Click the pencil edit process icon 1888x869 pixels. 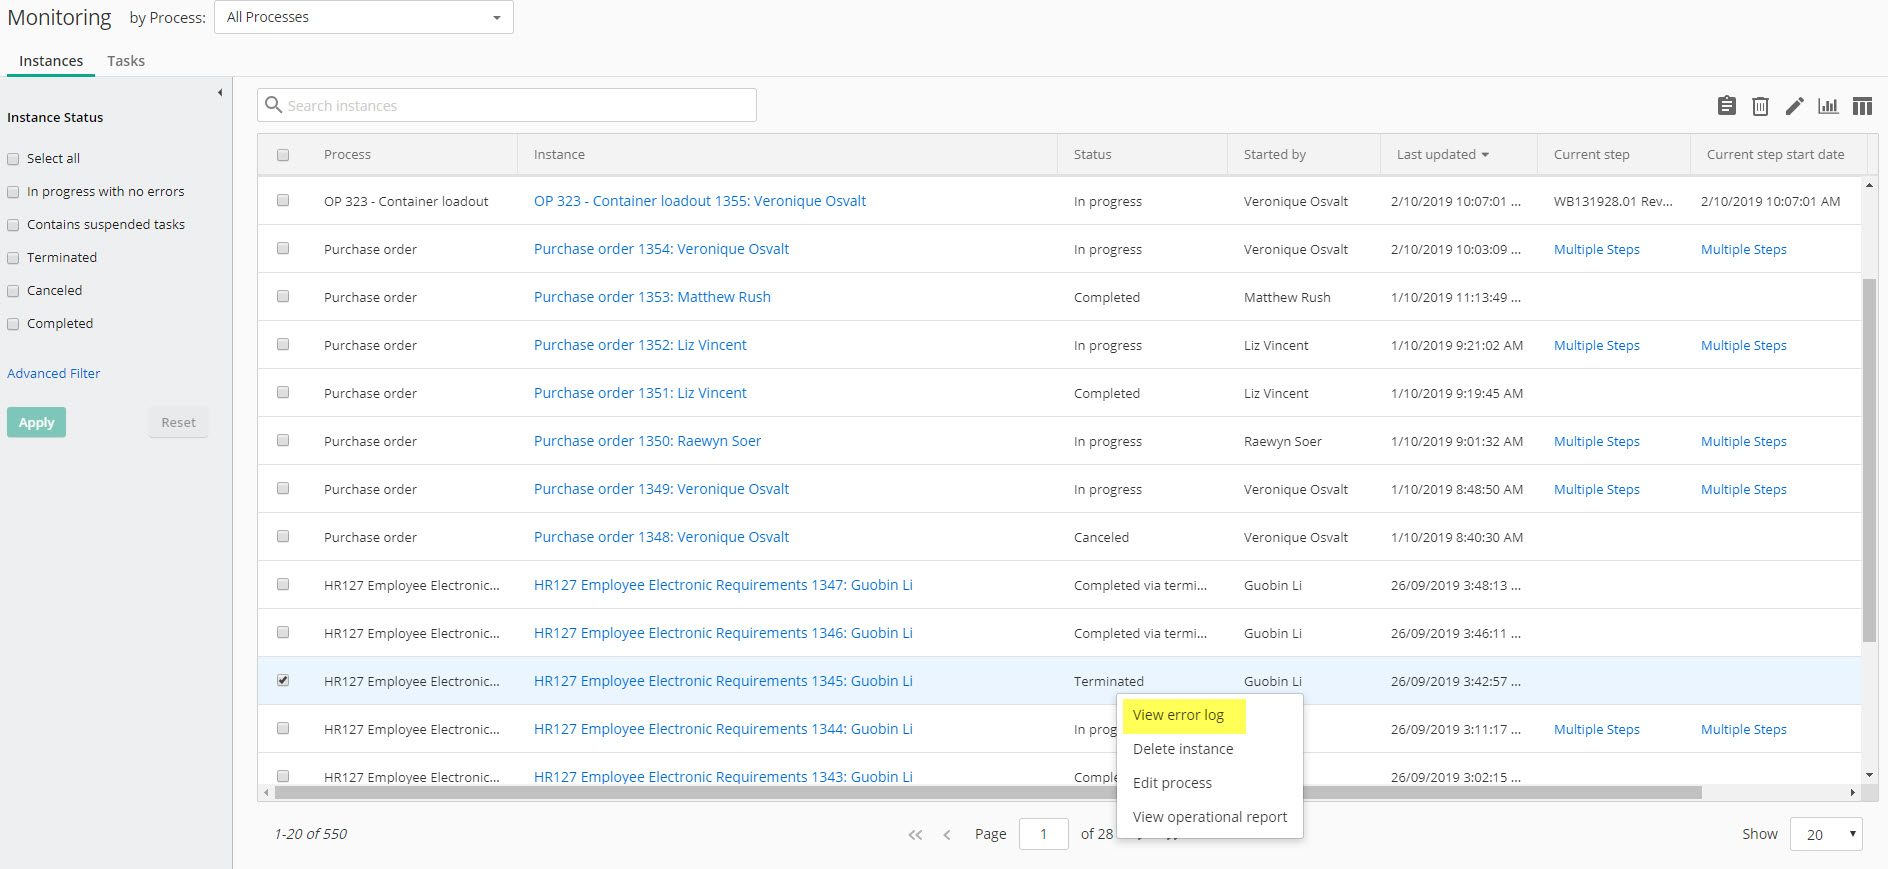1794,106
